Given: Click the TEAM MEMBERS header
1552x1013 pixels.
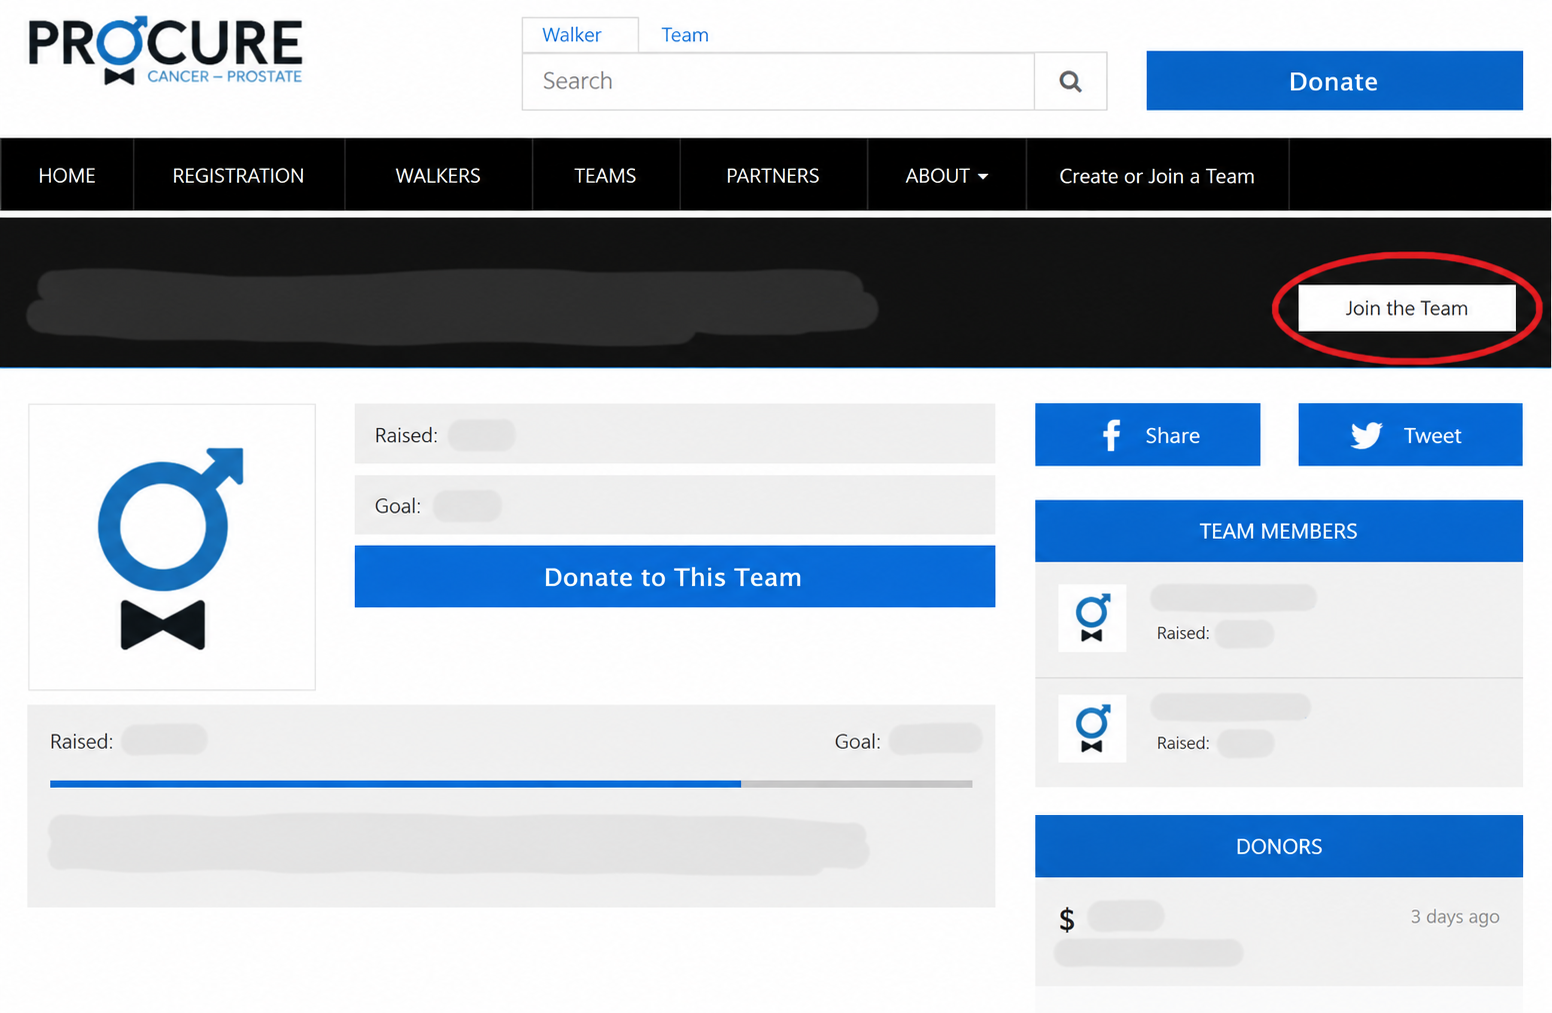Looking at the screenshot, I should tap(1279, 531).
